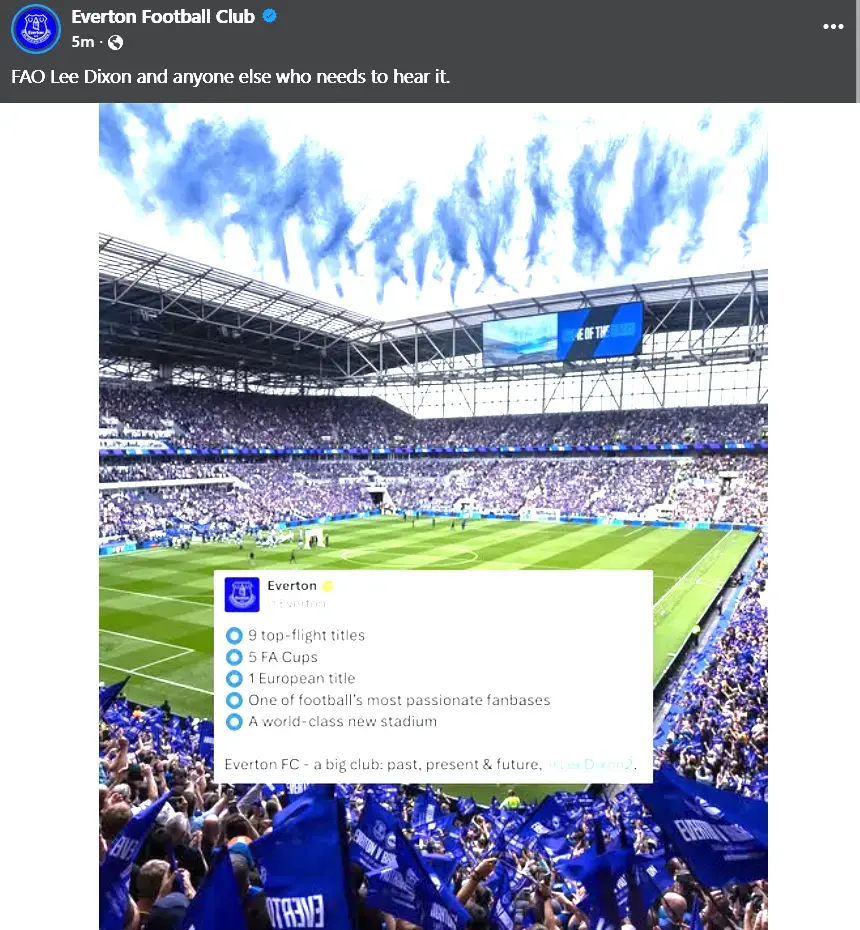Open the Everton Football Club profile picture
The width and height of the screenshot is (860, 930).
(x=36, y=28)
